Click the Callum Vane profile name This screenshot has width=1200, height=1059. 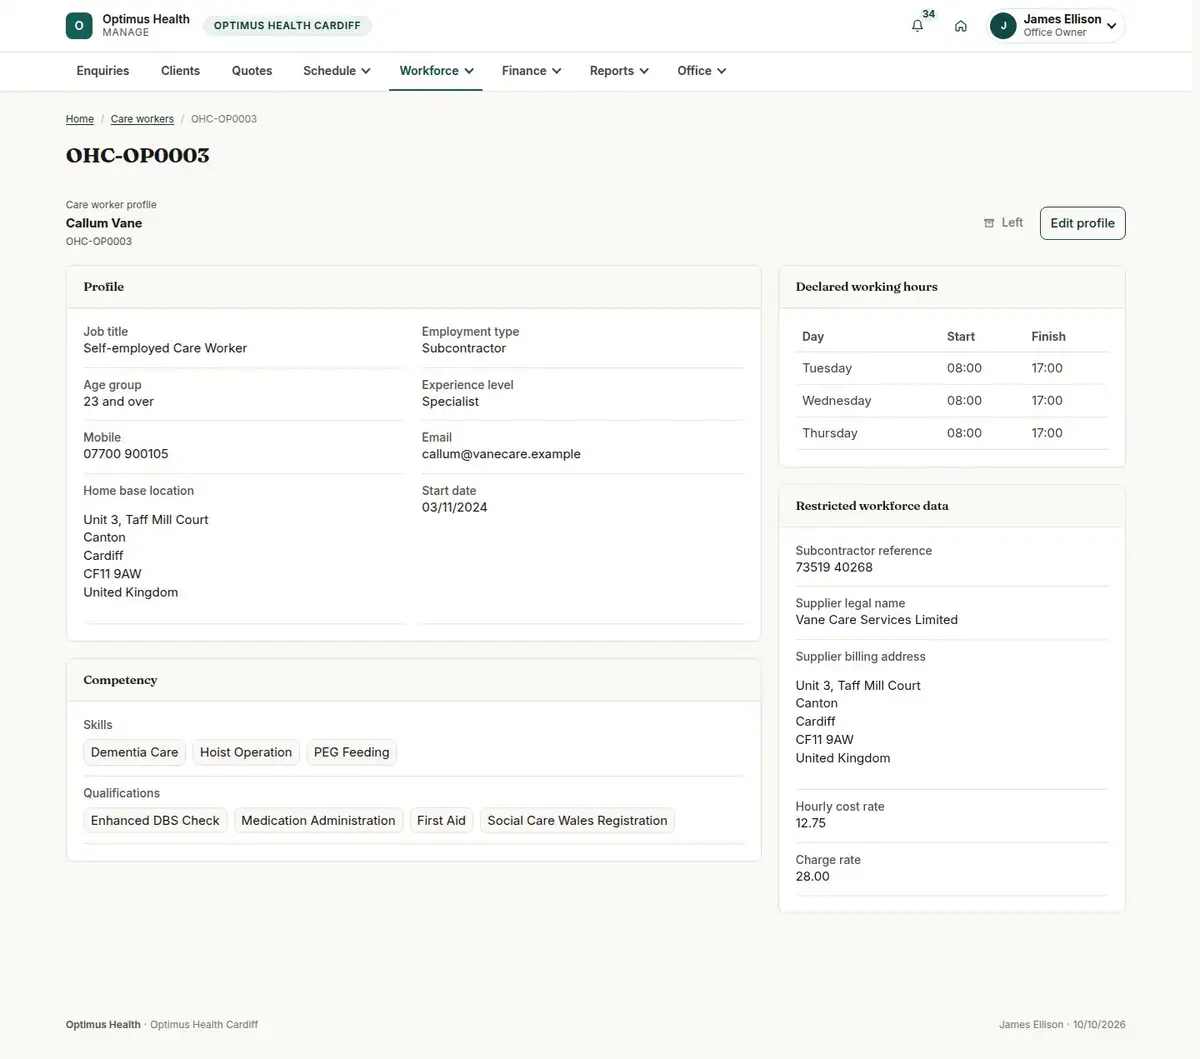click(104, 223)
